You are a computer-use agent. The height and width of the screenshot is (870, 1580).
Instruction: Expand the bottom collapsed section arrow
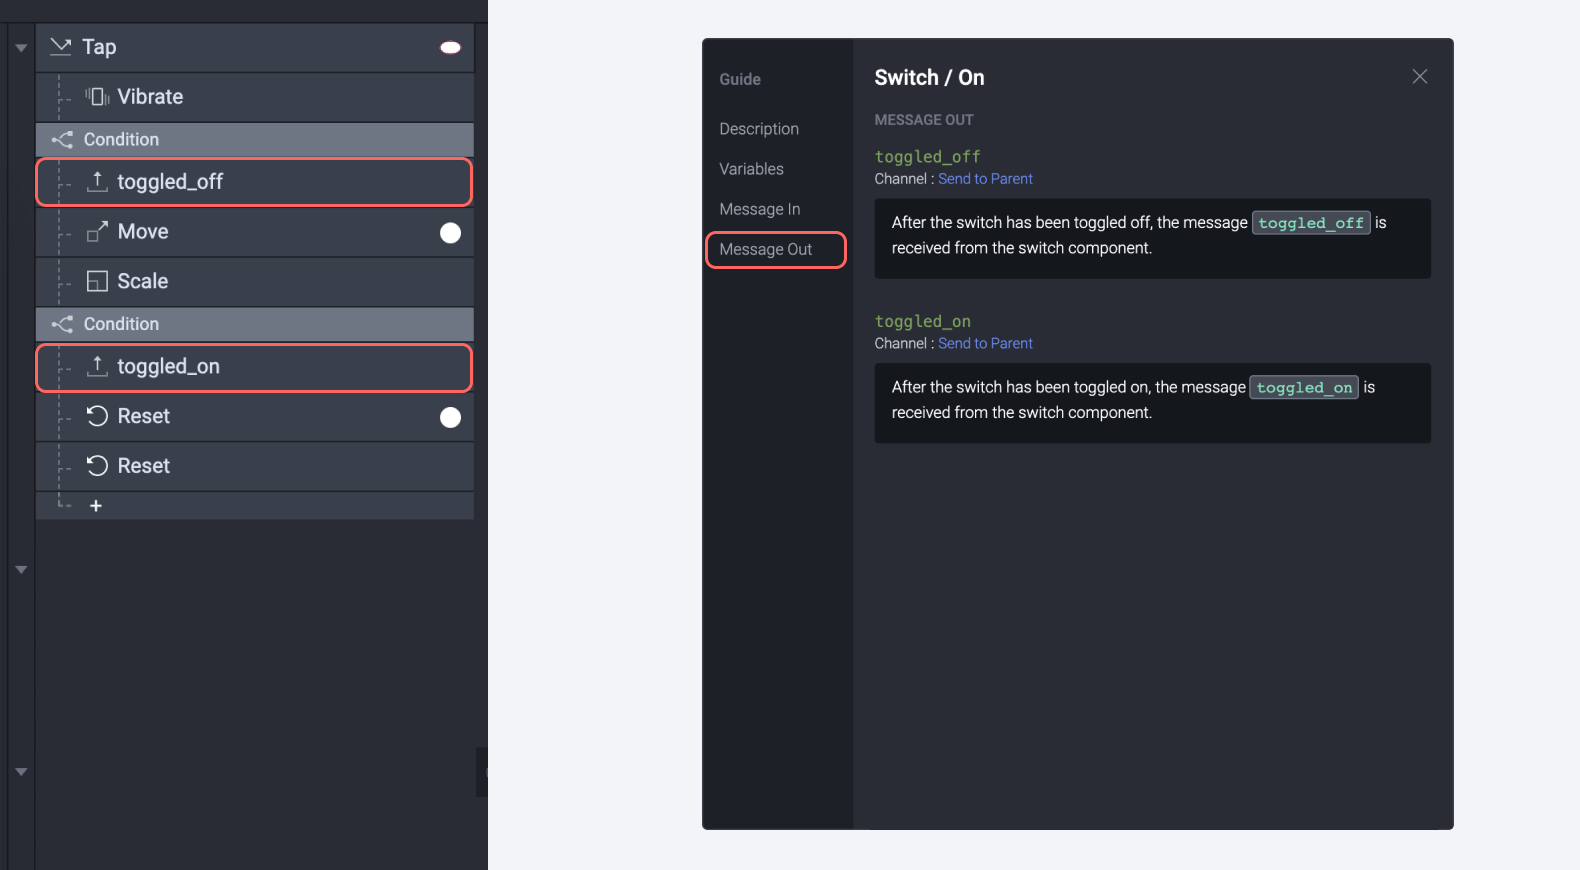21,772
